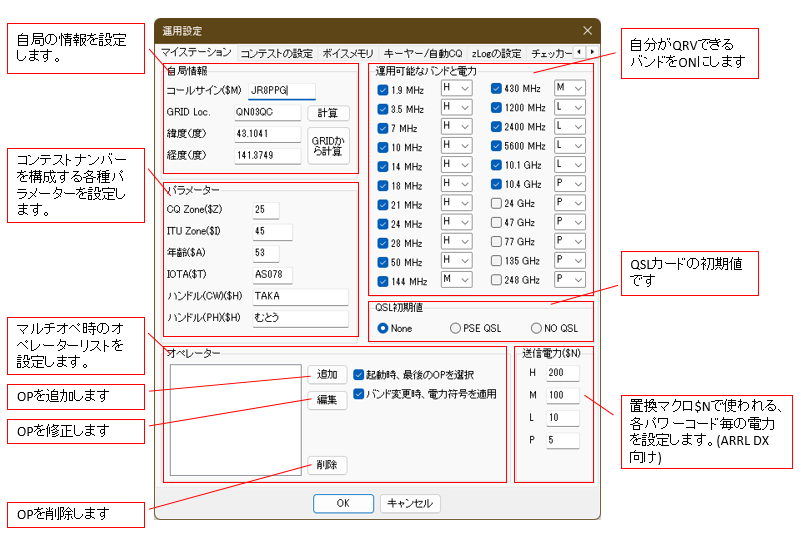Screen dimensions: 799x537
Task: Click inside the operator list box
Action: point(235,420)
